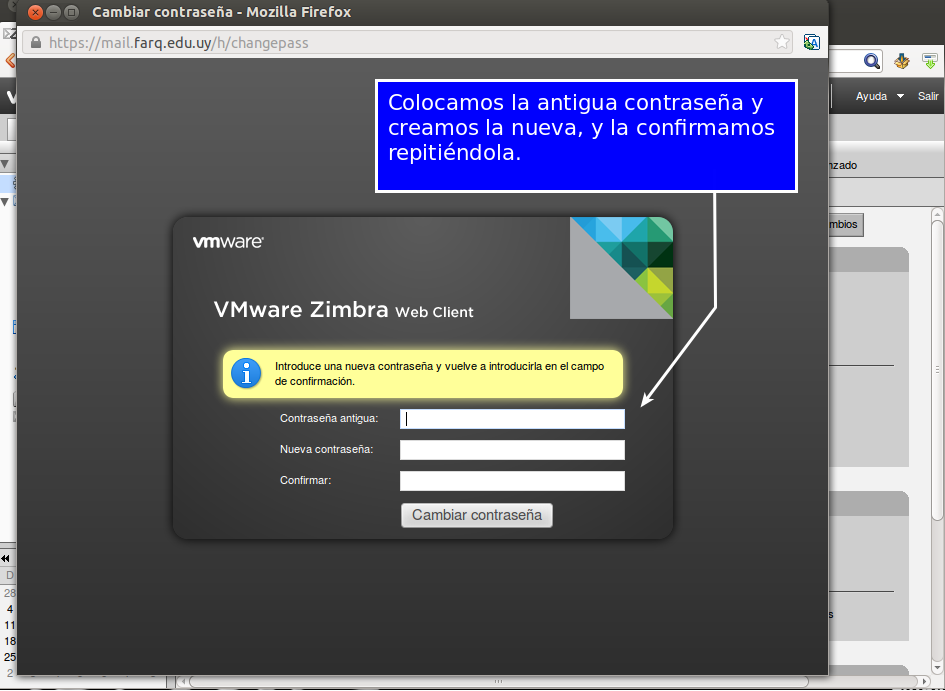Collapse the topmost tree triangle in the background sidebar
Viewport: 945px width, 691px height.
5,164
